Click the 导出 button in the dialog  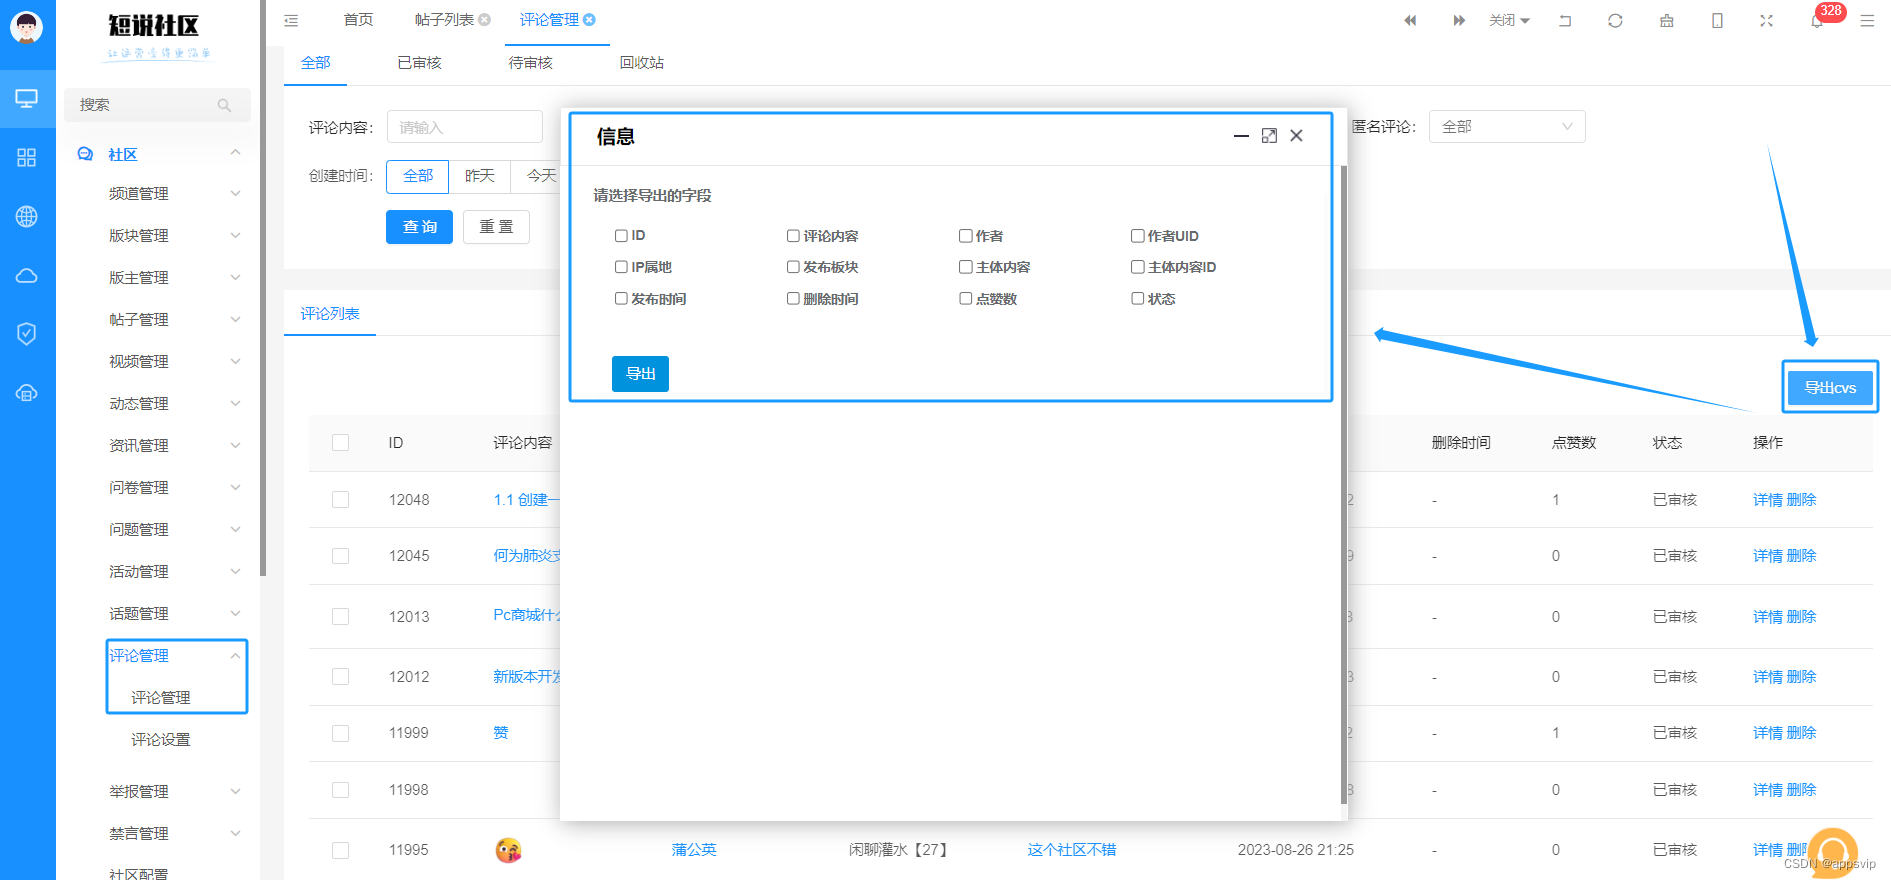click(640, 373)
